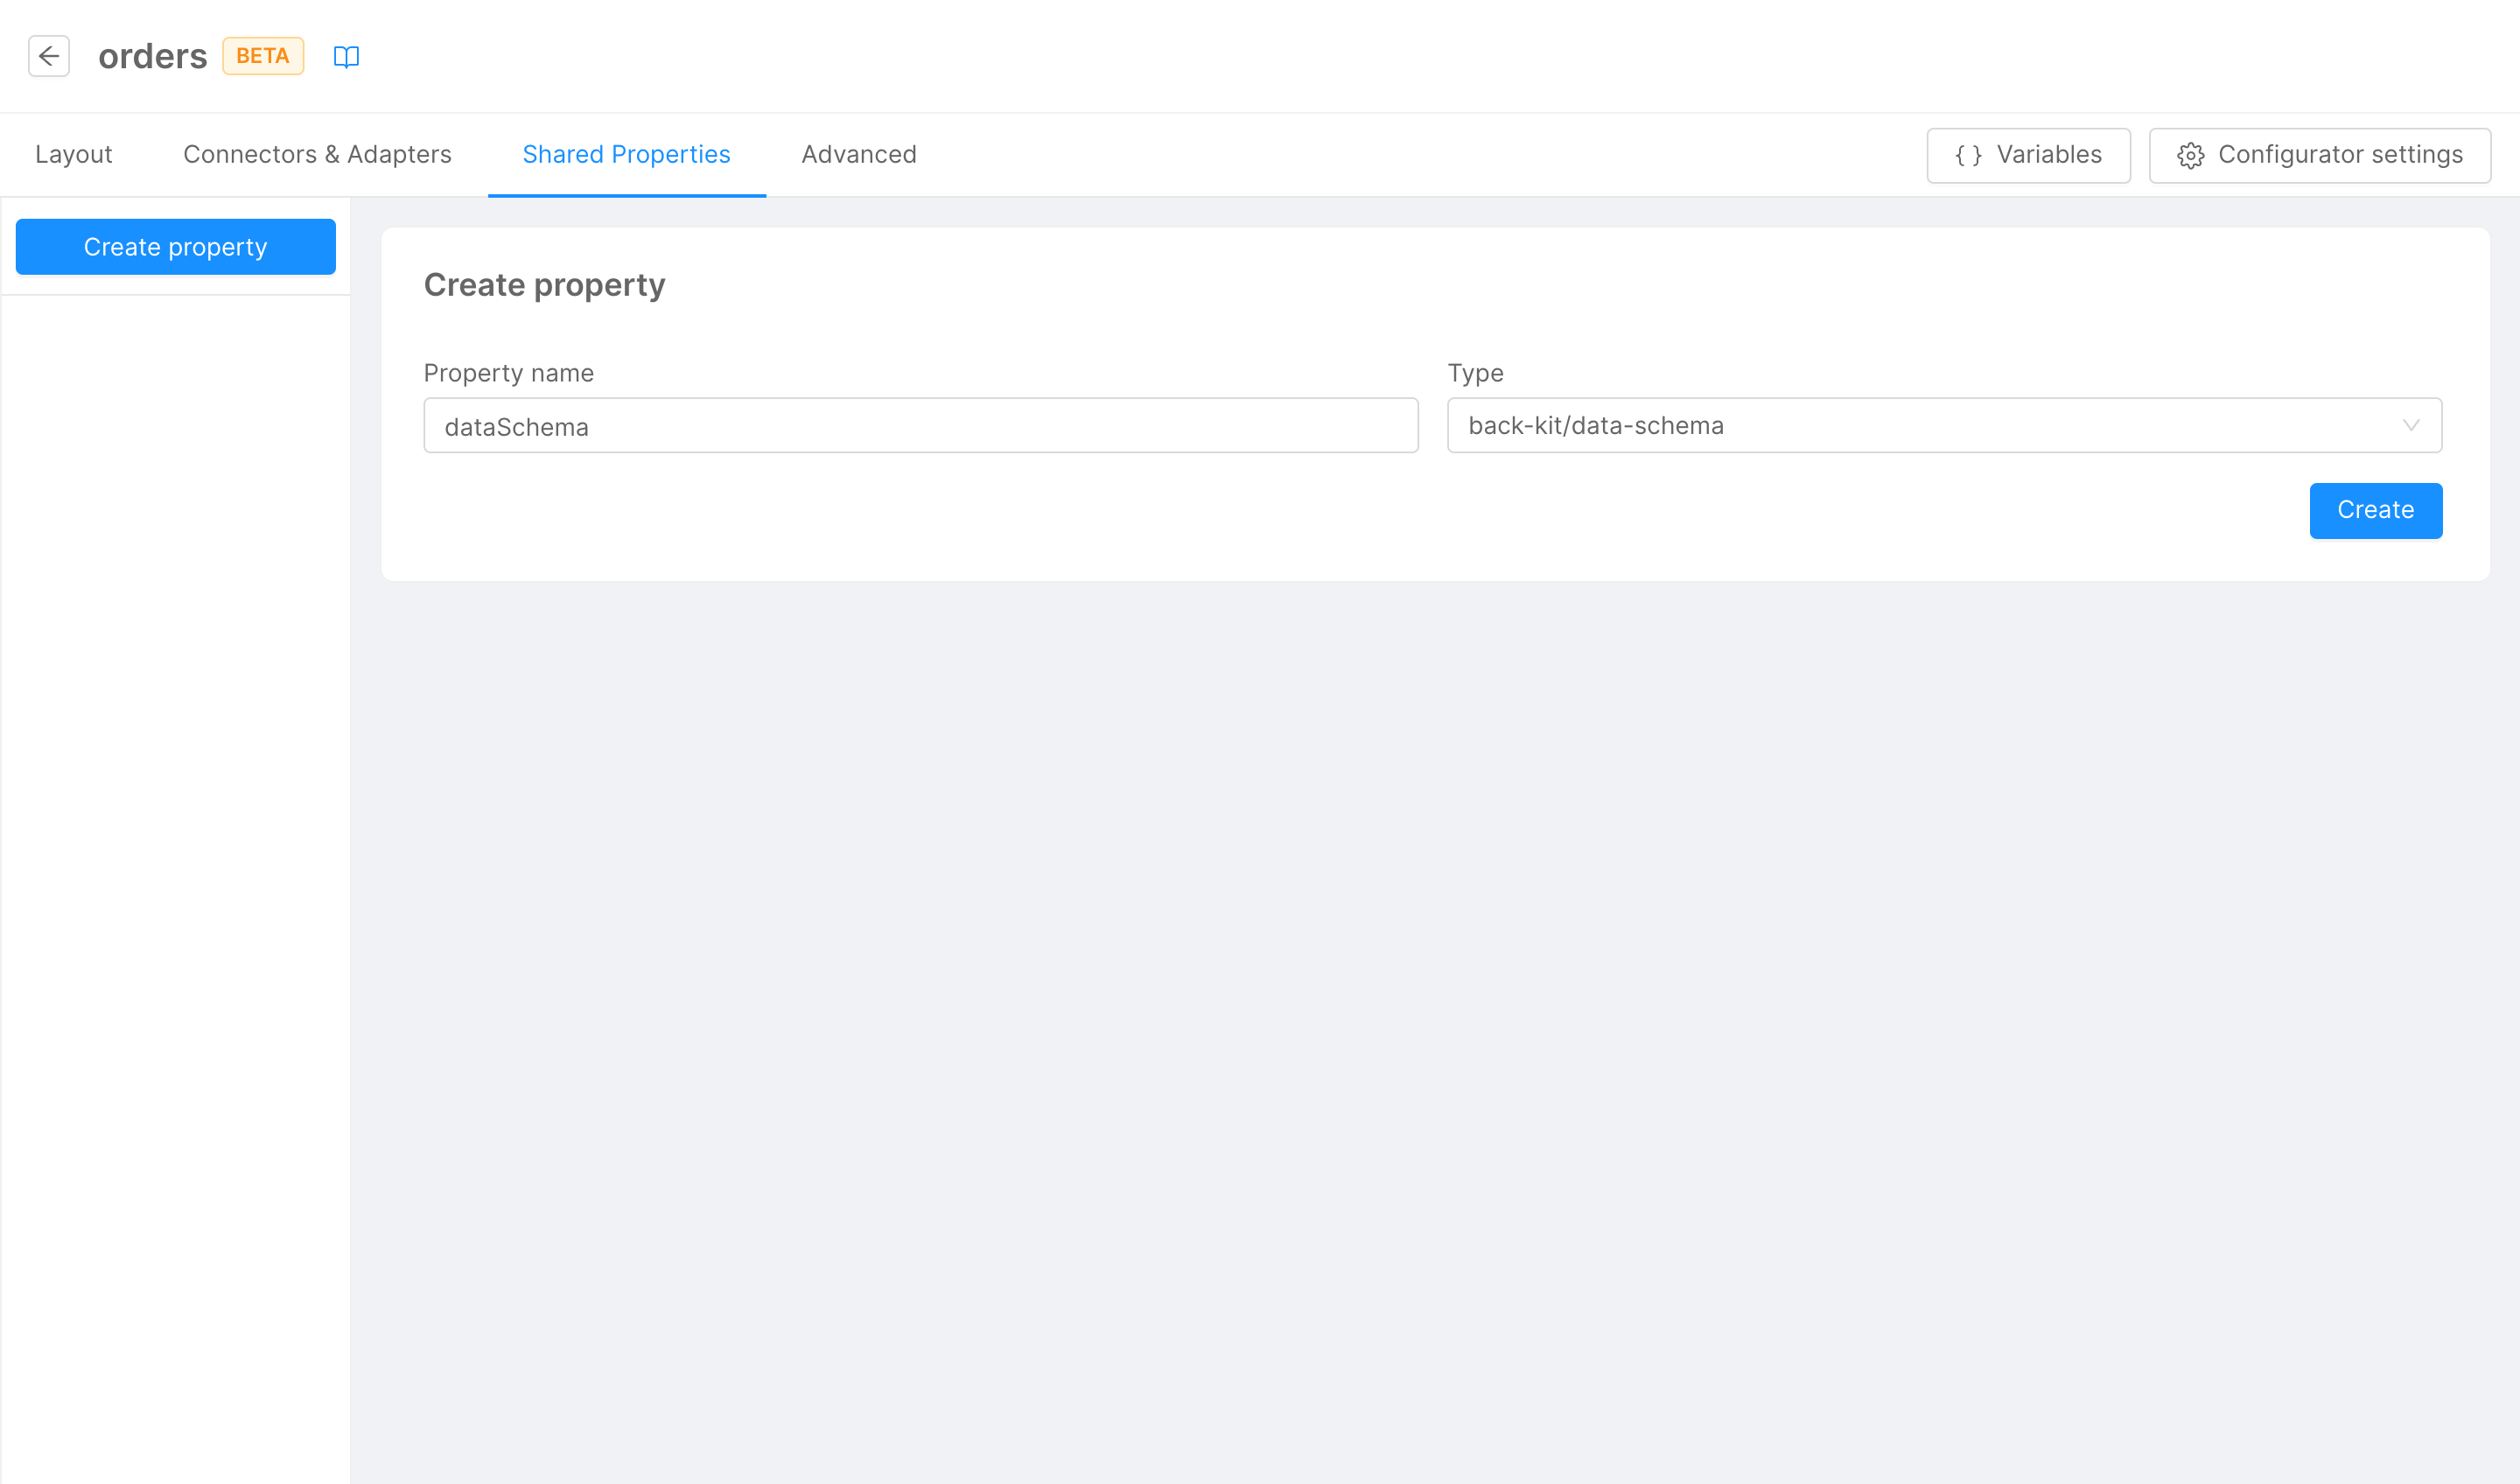The height and width of the screenshot is (1484, 2520).
Task: Click the orders title in the header
Action: pos(152,55)
